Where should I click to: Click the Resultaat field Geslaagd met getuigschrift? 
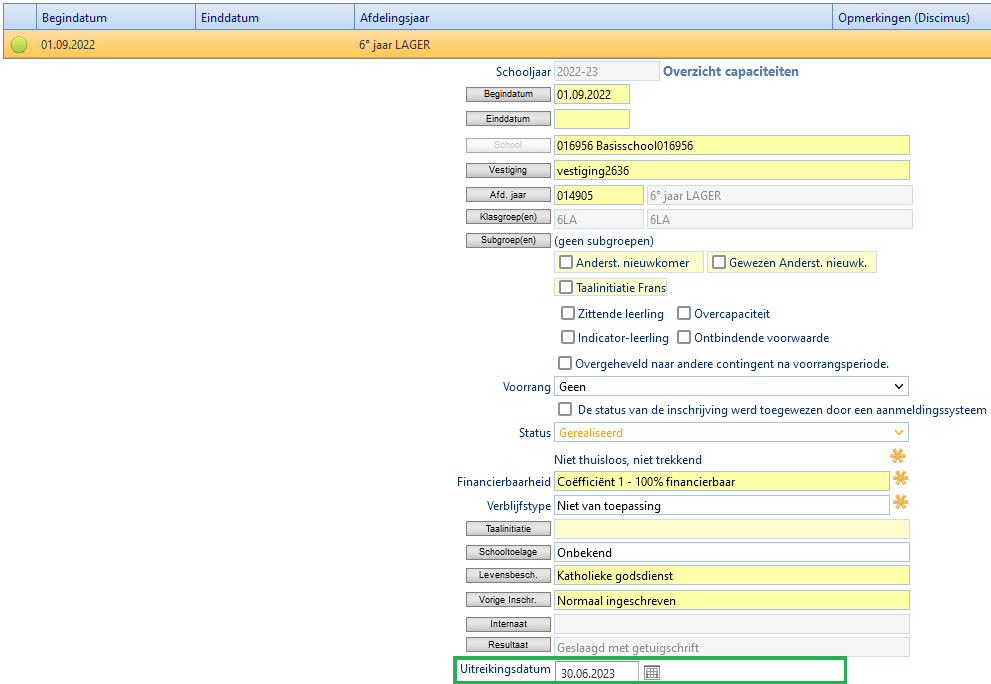(732, 647)
